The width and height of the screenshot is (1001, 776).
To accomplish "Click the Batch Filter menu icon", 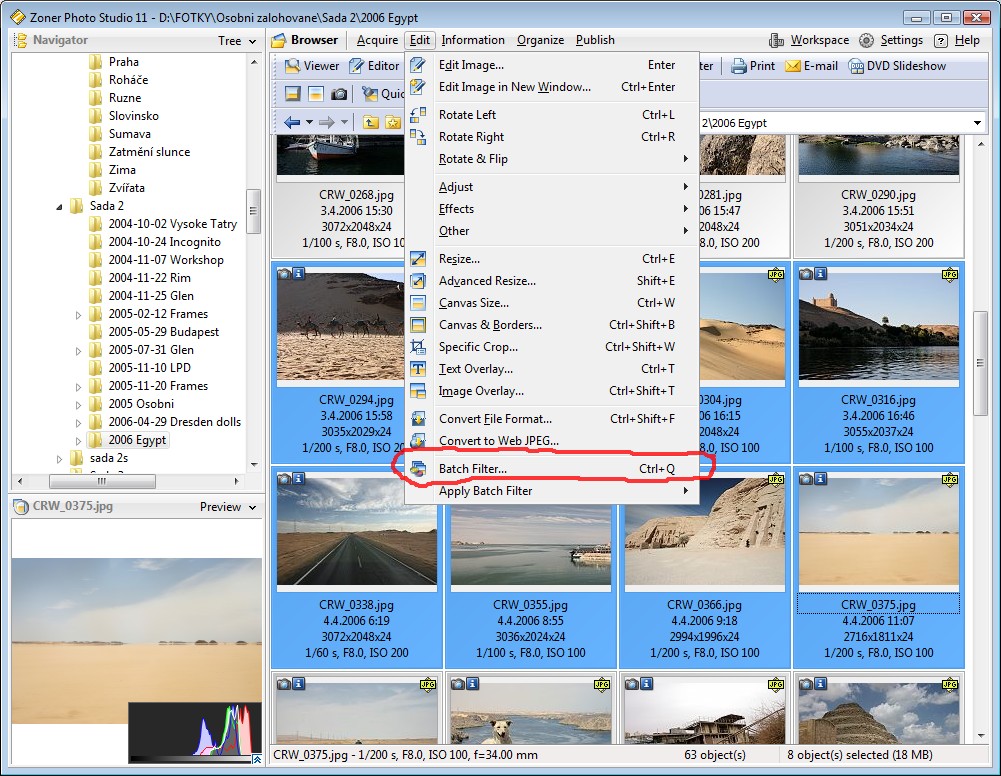I will point(418,469).
